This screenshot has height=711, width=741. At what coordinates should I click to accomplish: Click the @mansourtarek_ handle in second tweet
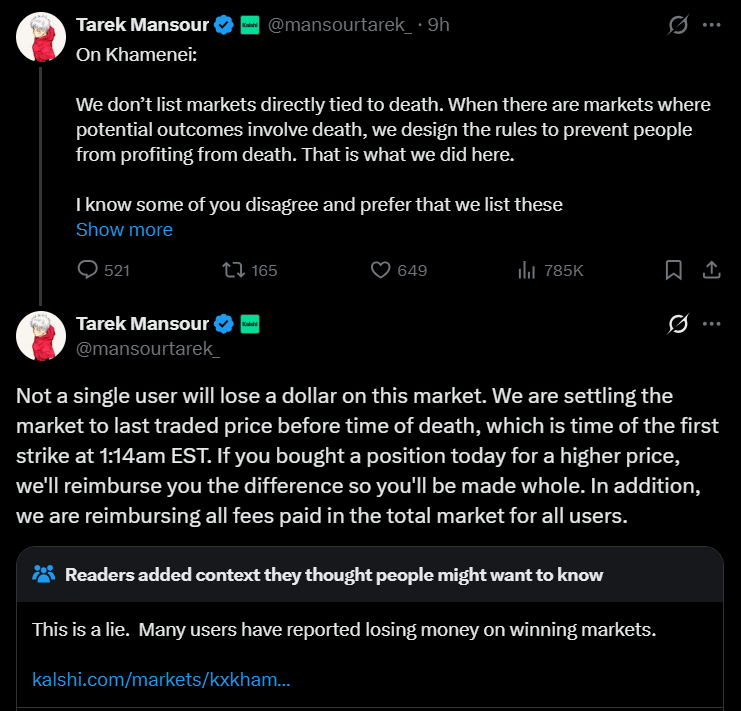(x=148, y=349)
